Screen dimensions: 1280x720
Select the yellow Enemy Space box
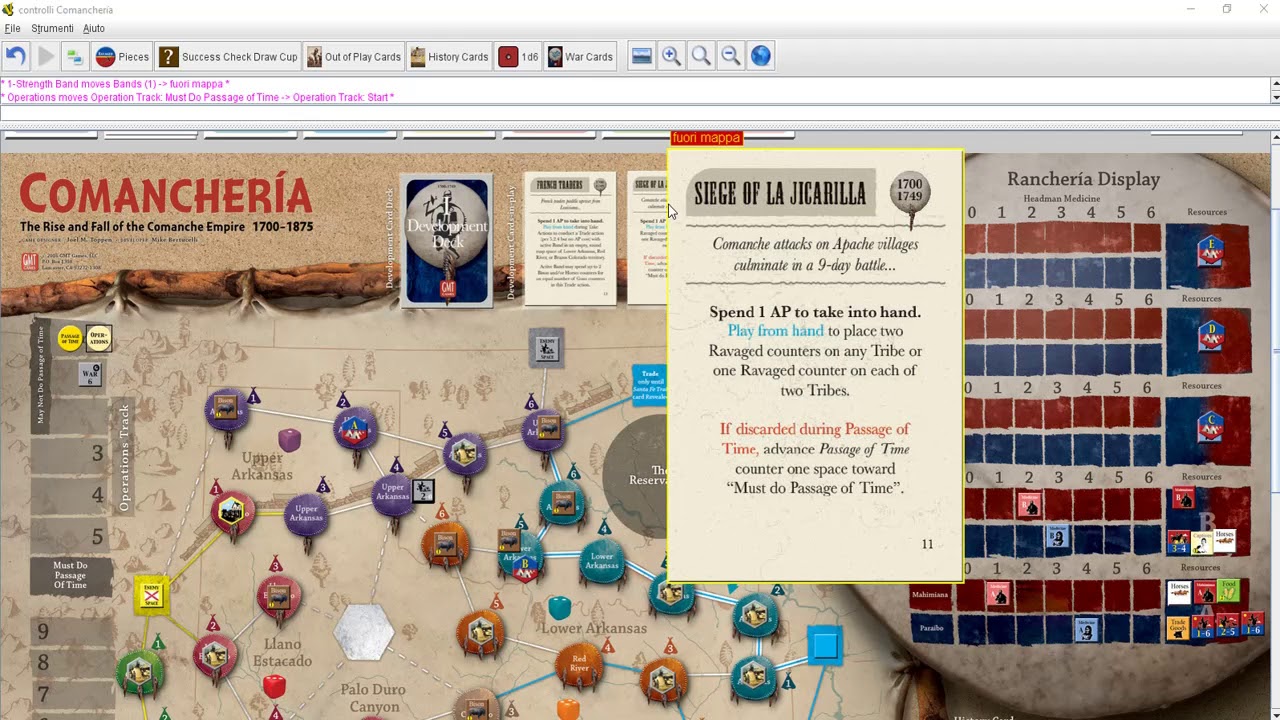pyautogui.click(x=152, y=596)
